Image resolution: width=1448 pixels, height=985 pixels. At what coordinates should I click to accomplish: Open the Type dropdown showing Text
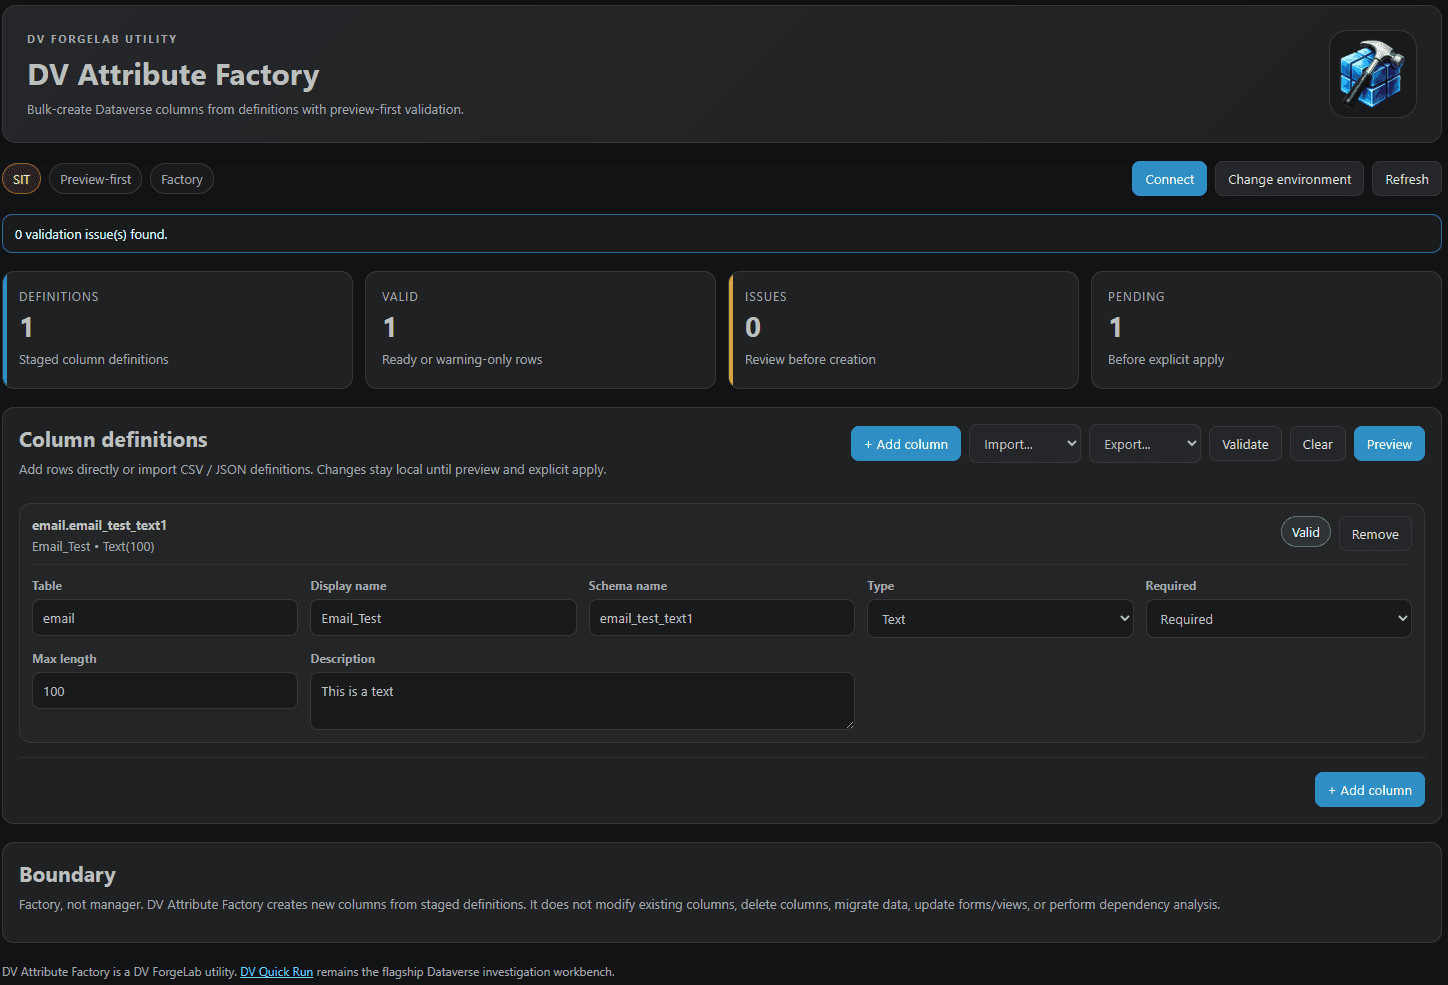click(x=1000, y=619)
